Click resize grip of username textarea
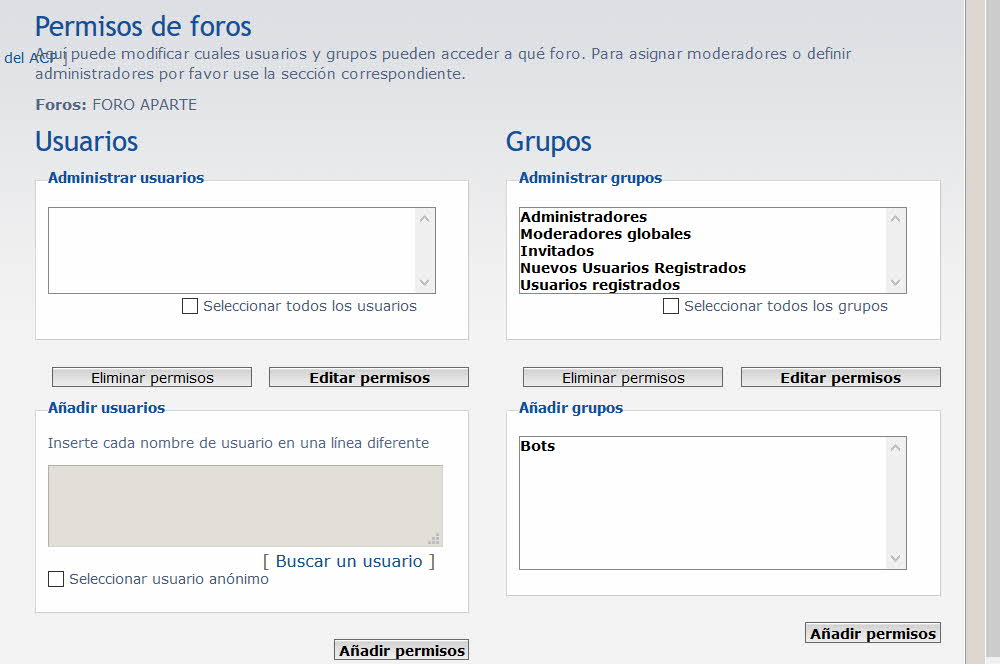The image size is (1000, 665). click(434, 539)
